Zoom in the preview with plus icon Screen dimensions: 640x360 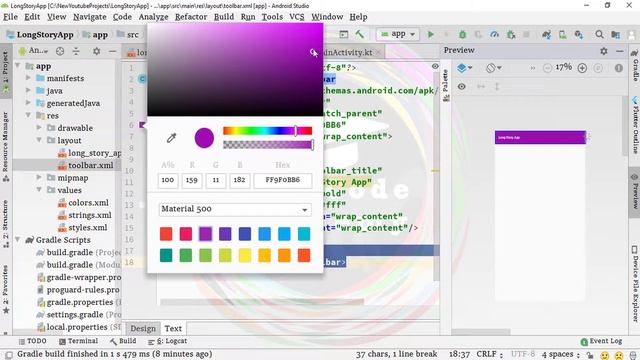(x=582, y=68)
